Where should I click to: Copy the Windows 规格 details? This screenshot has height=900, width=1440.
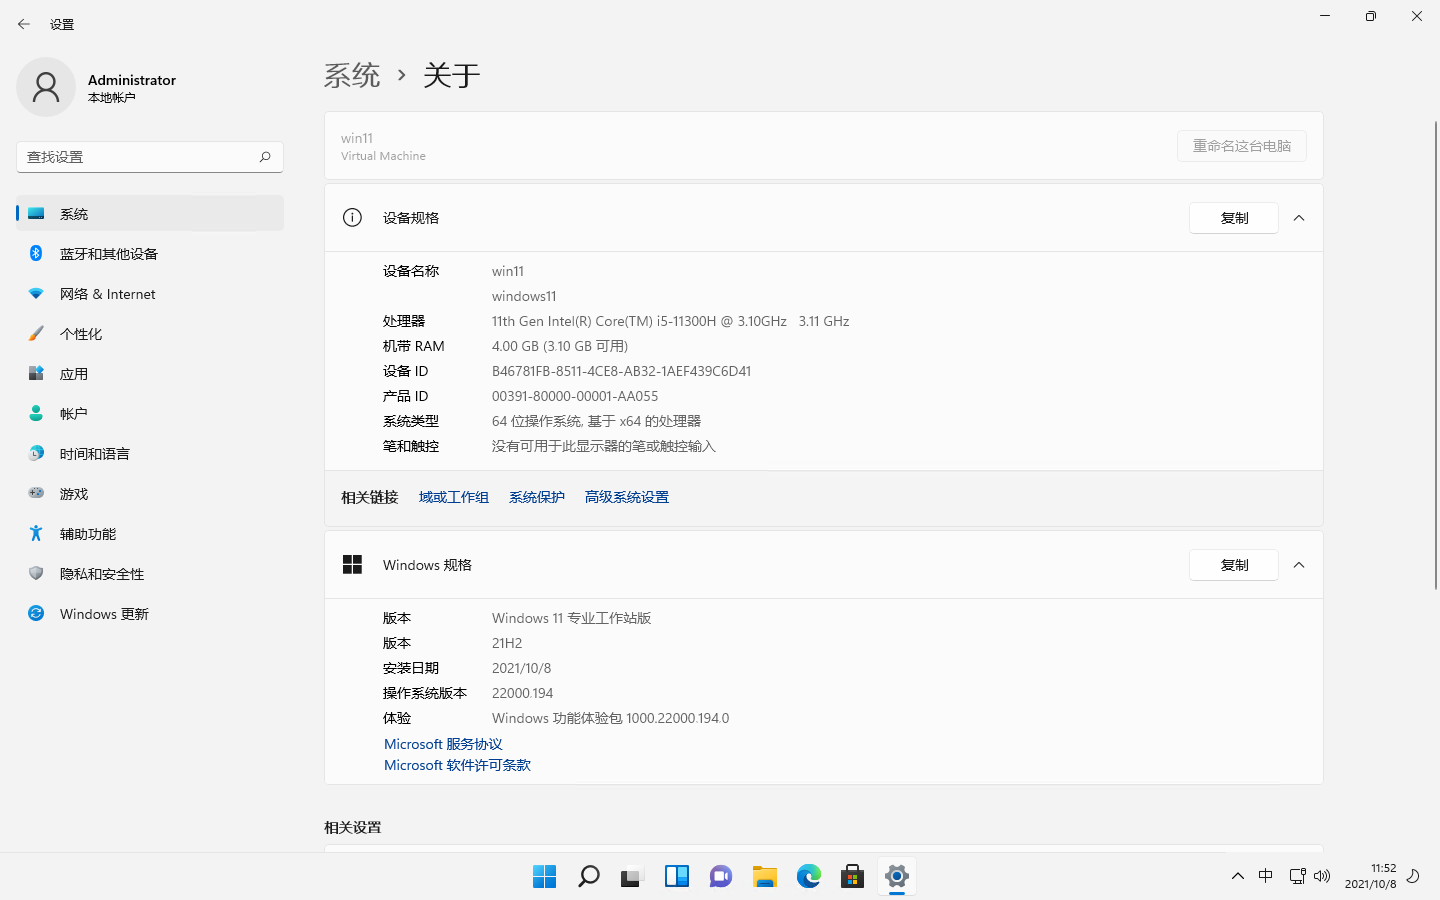click(1234, 565)
